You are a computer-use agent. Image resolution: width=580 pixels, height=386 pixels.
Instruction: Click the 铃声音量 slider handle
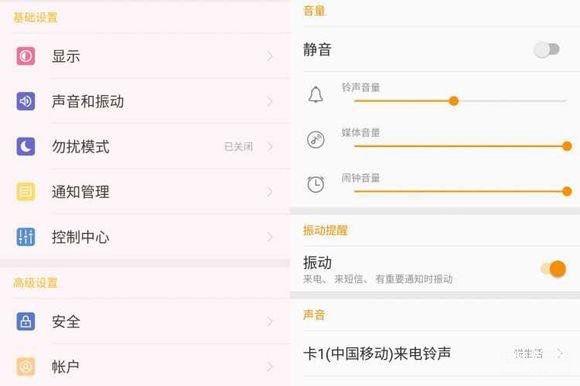coord(453,101)
